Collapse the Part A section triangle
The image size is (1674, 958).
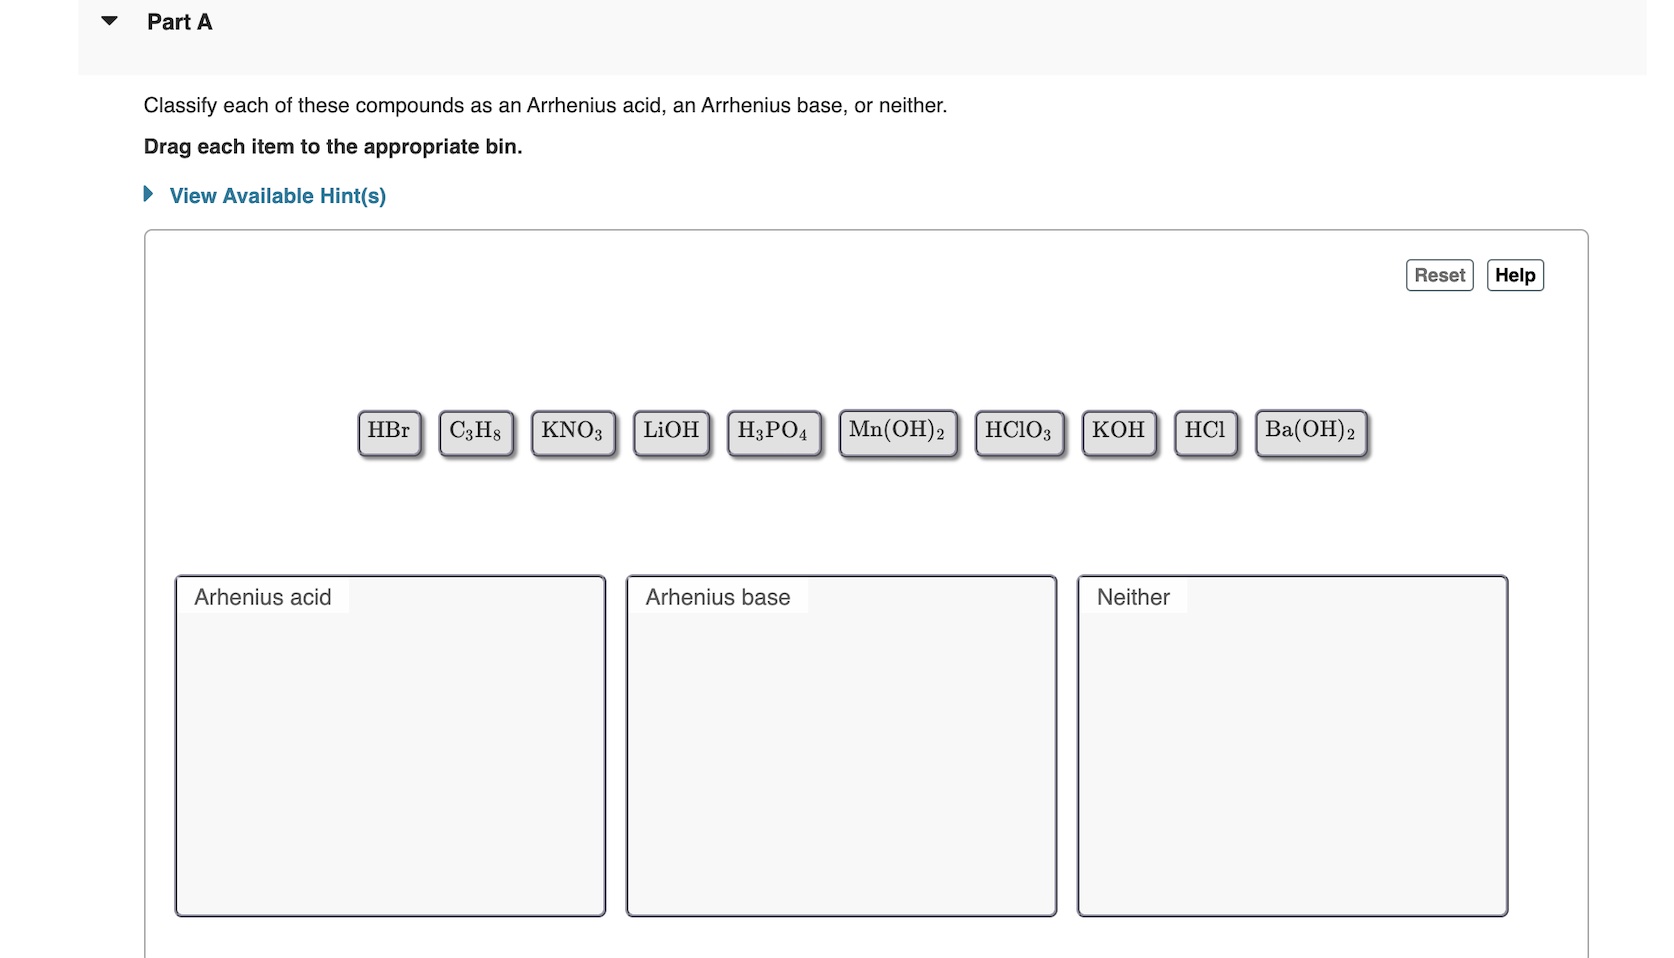point(107,20)
